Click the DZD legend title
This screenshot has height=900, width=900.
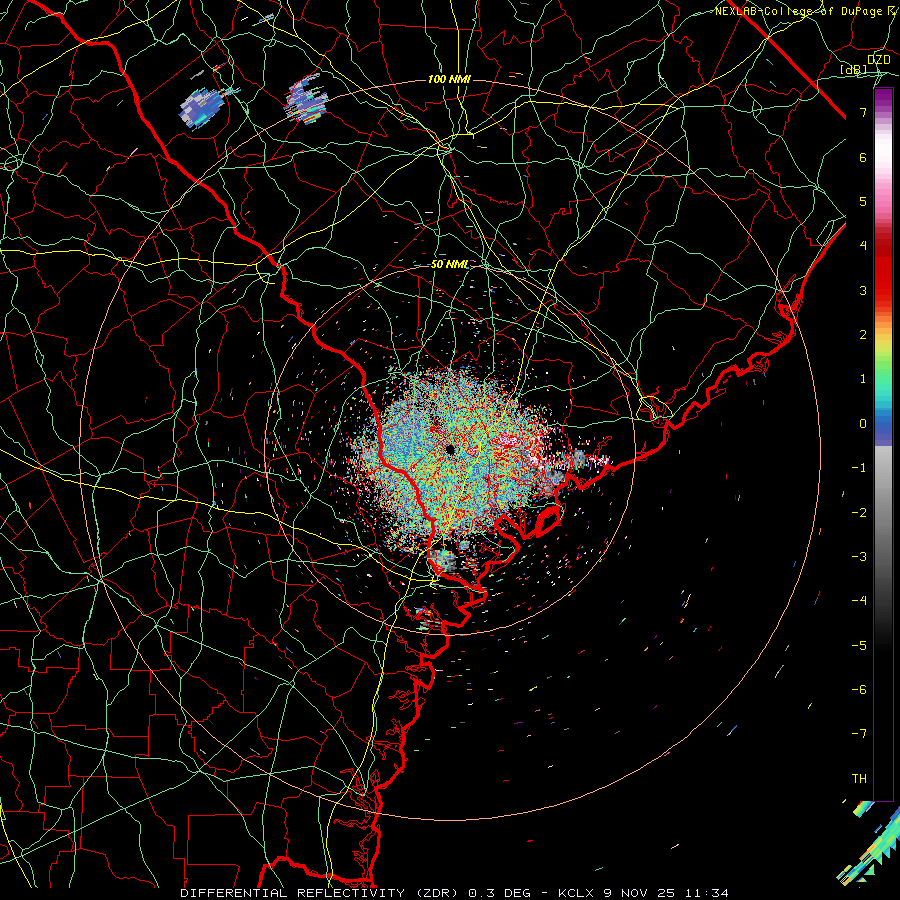pos(879,59)
